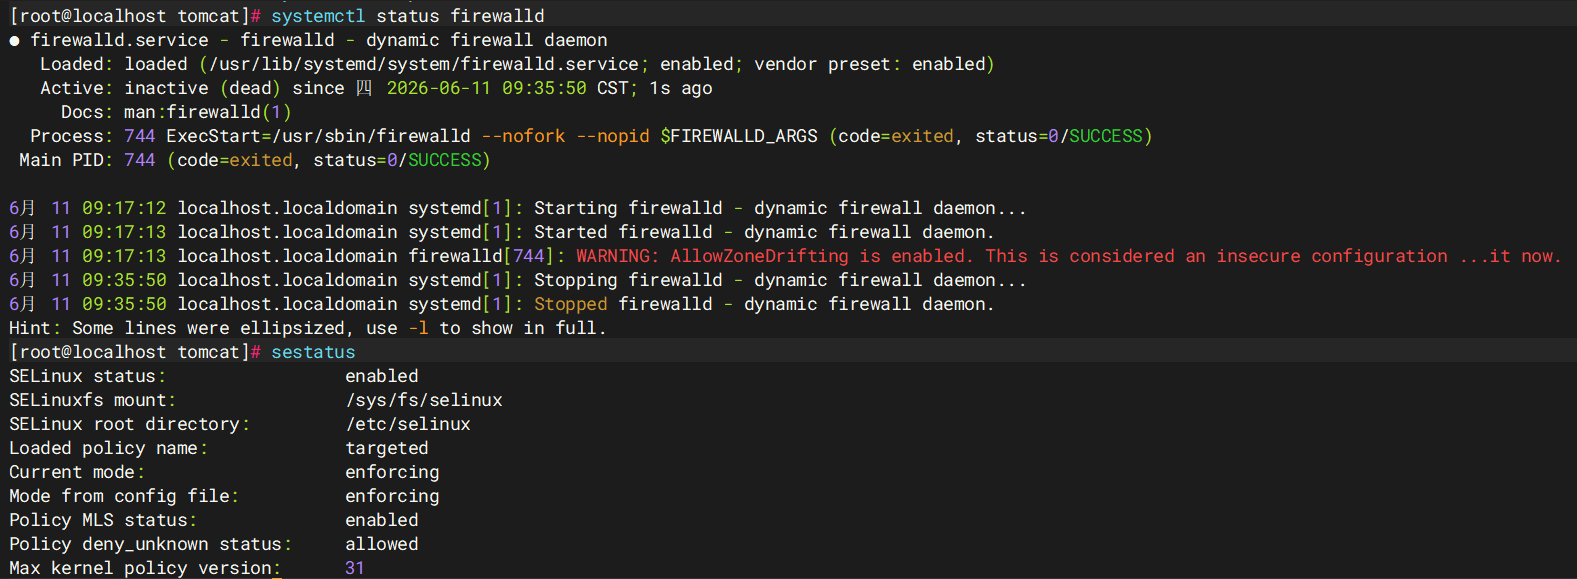Viewport: 1577px width, 579px height.
Task: Click the /etc/selinux root directory value
Action: pos(408,424)
